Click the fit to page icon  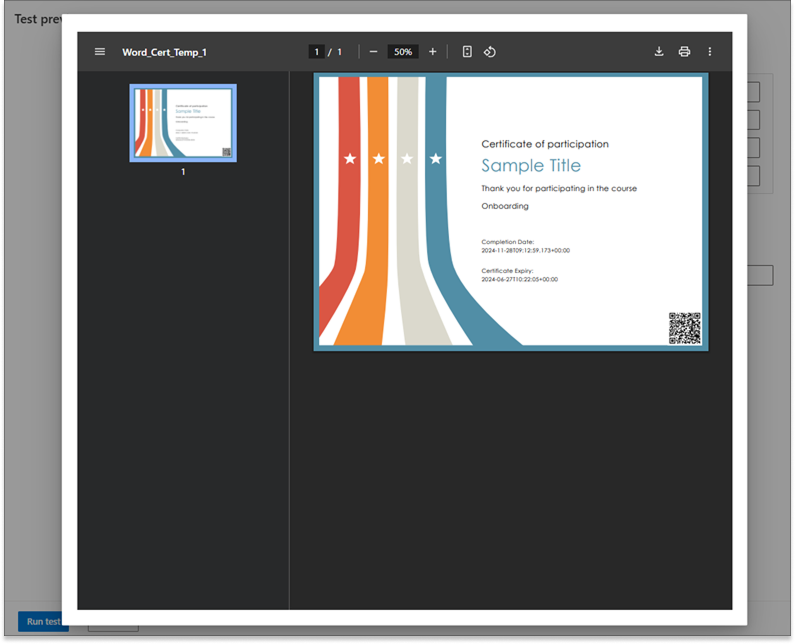pyautogui.click(x=467, y=52)
